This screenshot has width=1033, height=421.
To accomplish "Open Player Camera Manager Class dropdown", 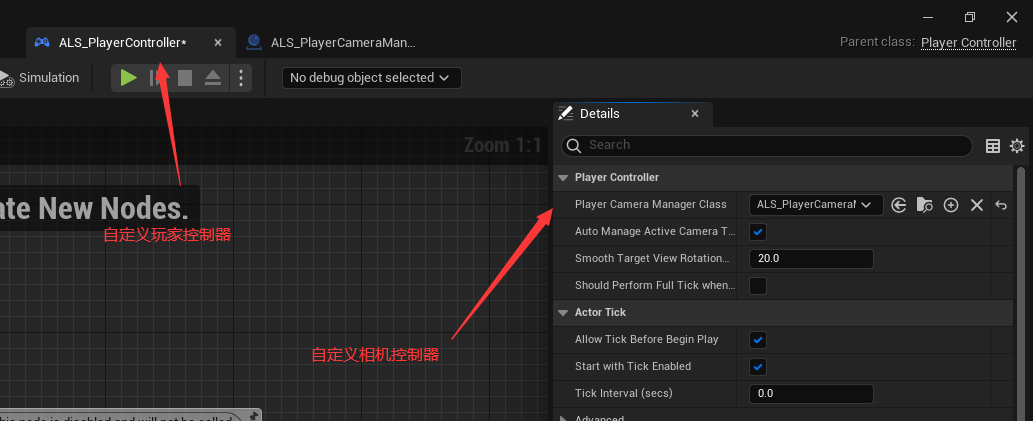I will [816, 205].
